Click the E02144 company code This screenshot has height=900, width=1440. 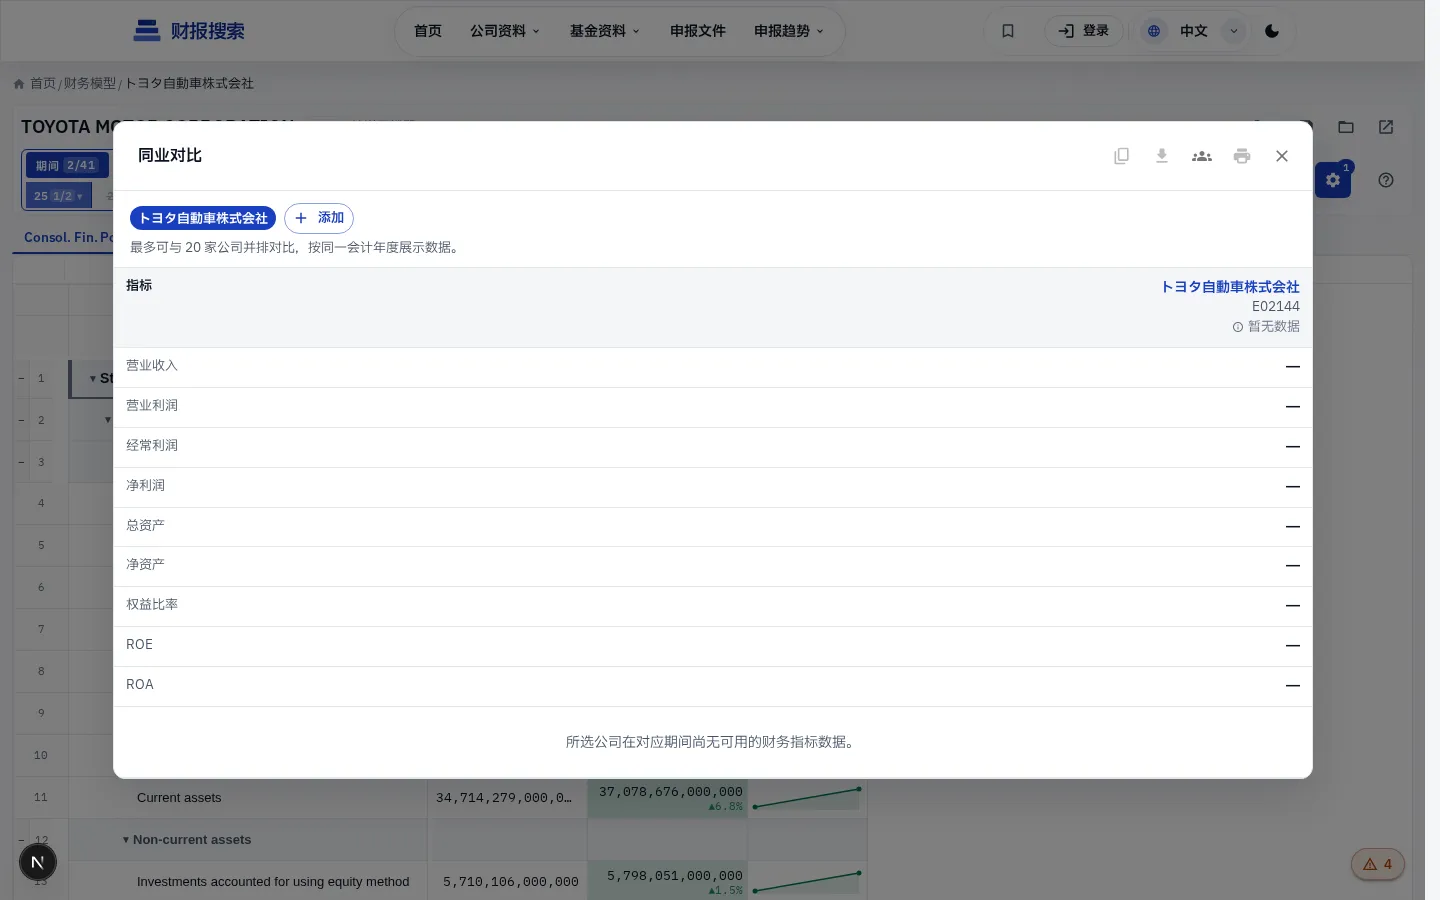click(x=1276, y=307)
